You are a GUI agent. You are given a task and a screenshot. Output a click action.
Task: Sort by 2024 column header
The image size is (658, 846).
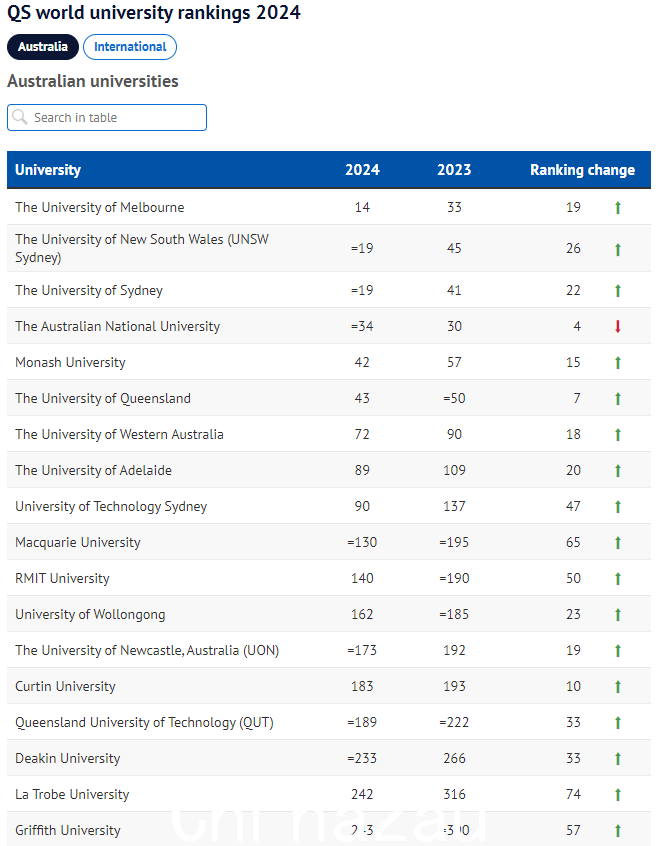(x=362, y=170)
